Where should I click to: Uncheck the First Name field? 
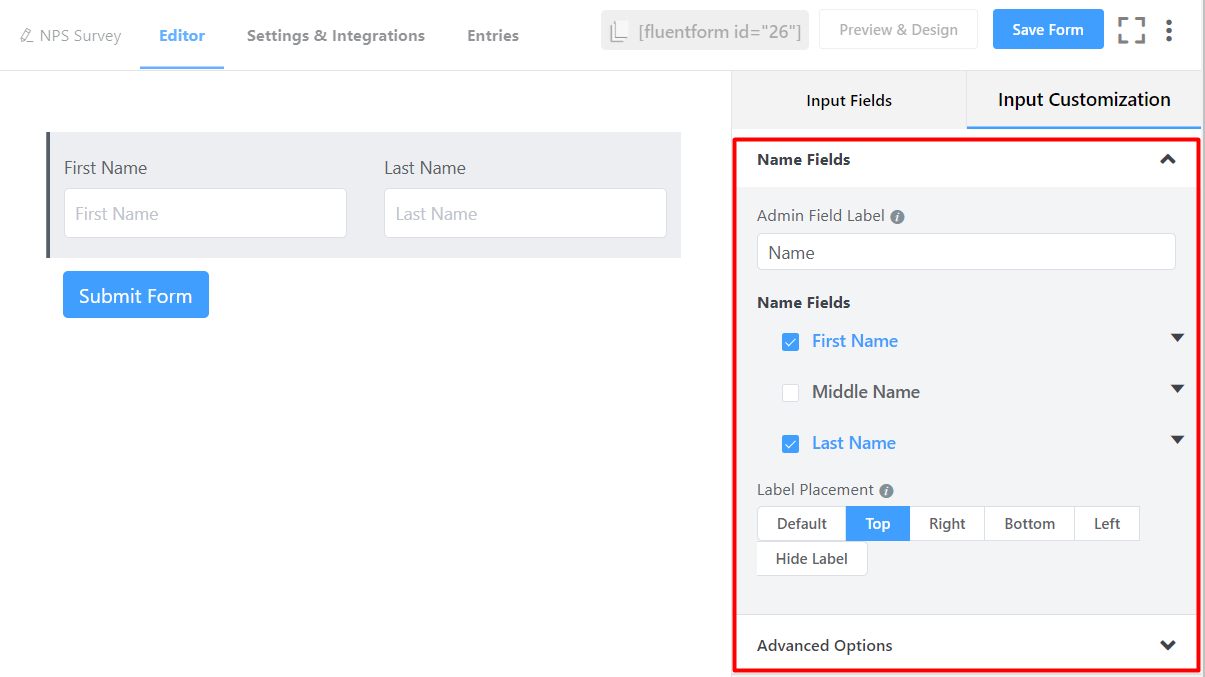pyautogui.click(x=791, y=342)
